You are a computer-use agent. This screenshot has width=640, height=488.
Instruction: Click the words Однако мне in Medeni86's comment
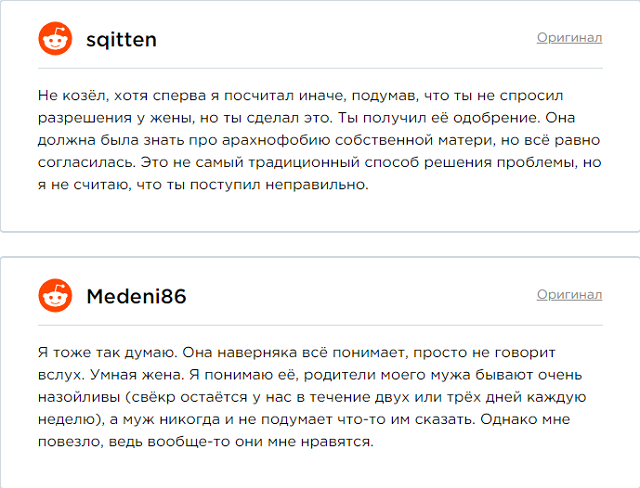tap(525, 419)
